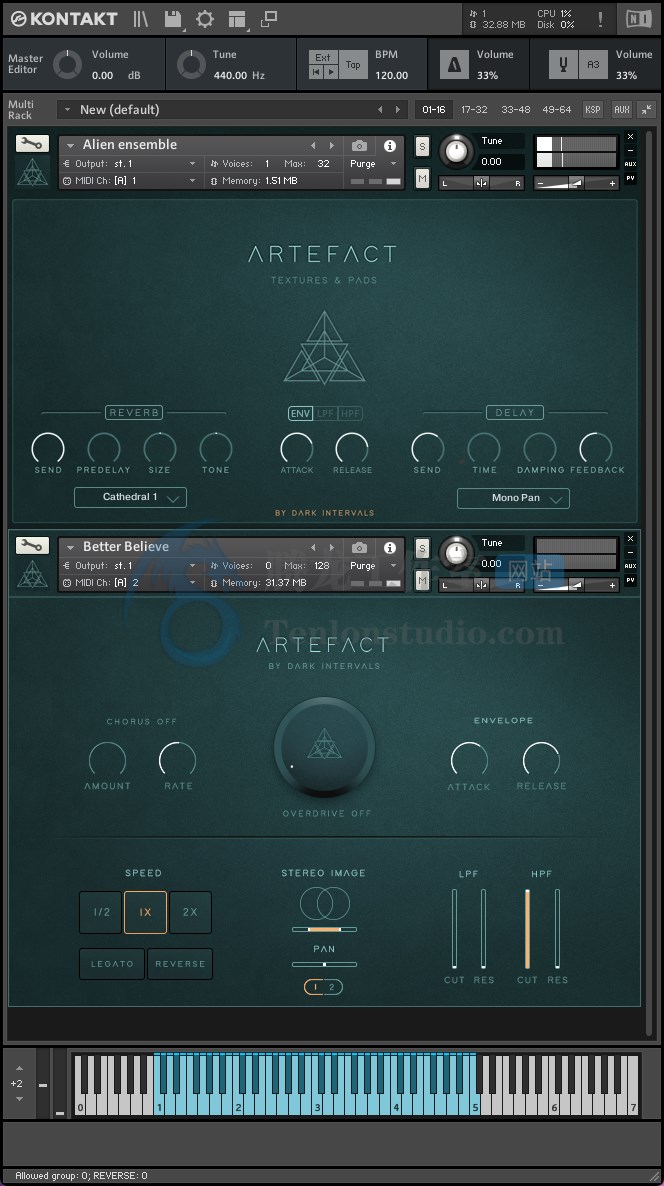Toggle the metronome icon
The height and width of the screenshot is (1186, 664).
coord(454,65)
